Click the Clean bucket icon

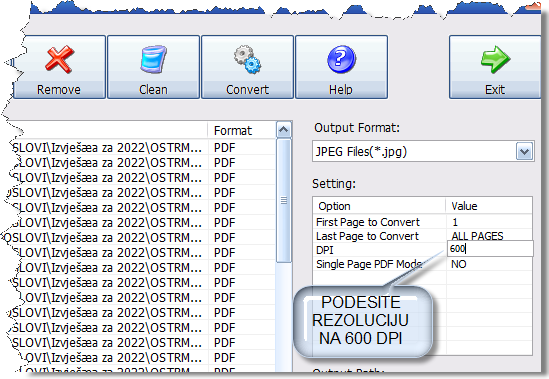tap(153, 59)
